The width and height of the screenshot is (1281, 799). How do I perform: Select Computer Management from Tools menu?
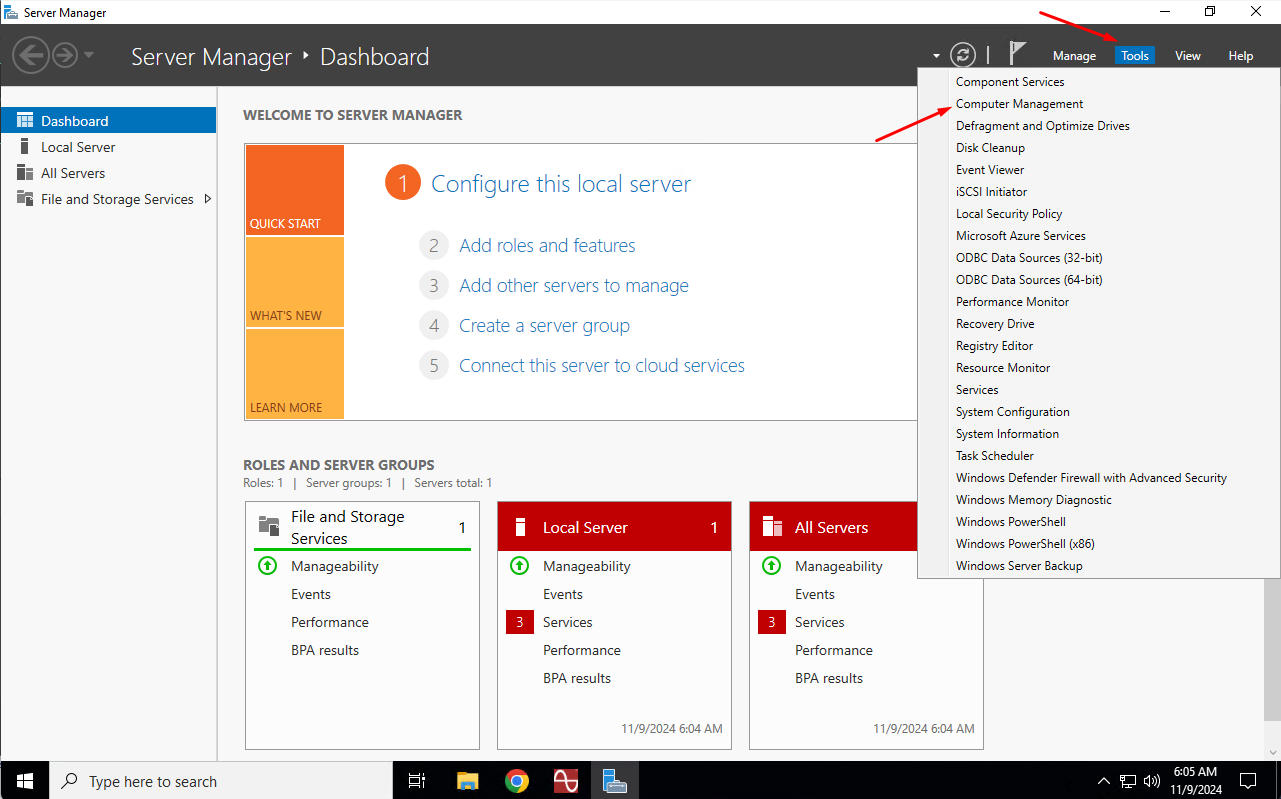coord(1019,104)
